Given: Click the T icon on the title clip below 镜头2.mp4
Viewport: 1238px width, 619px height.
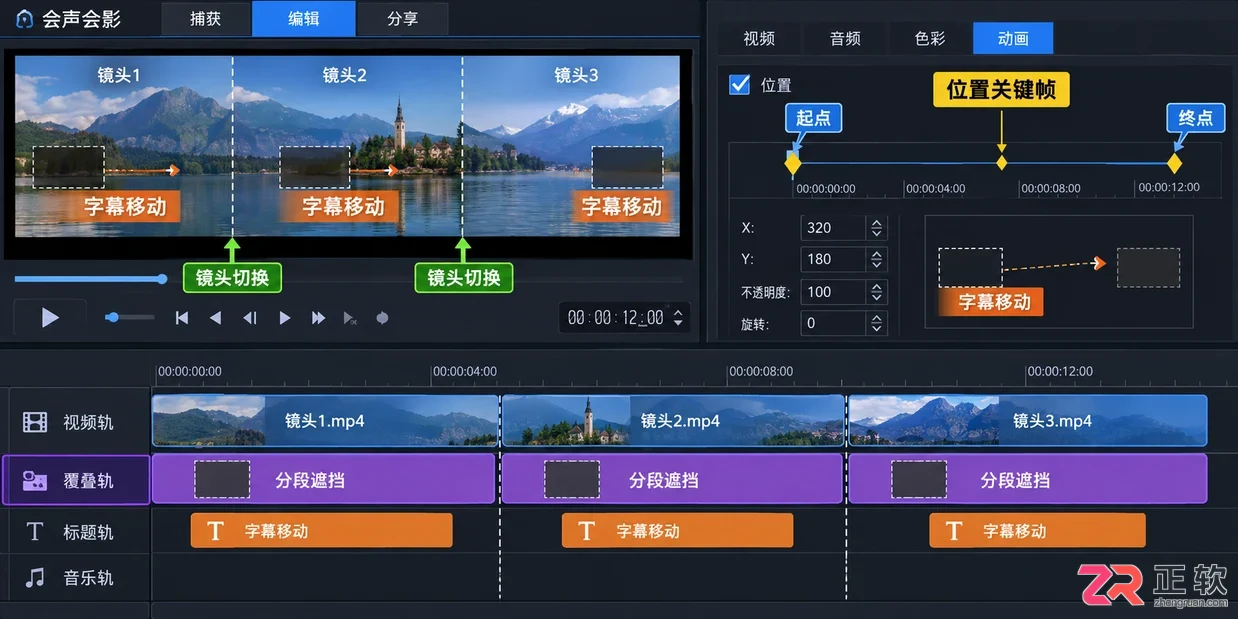Looking at the screenshot, I should coord(586,531).
